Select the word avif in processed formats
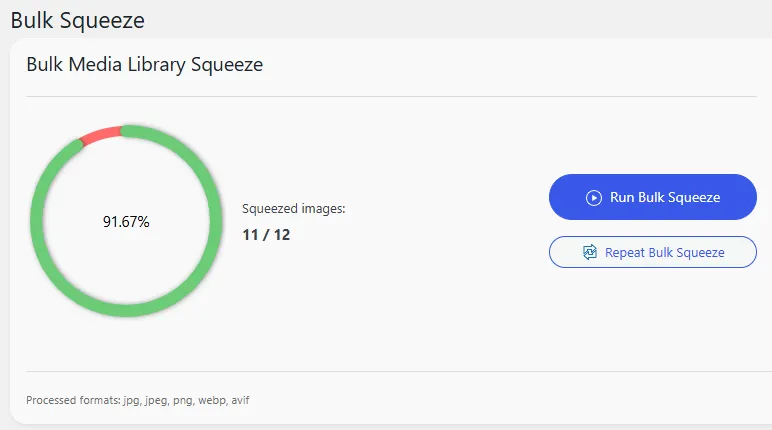Viewport: 772px width, 430px height. 240,400
